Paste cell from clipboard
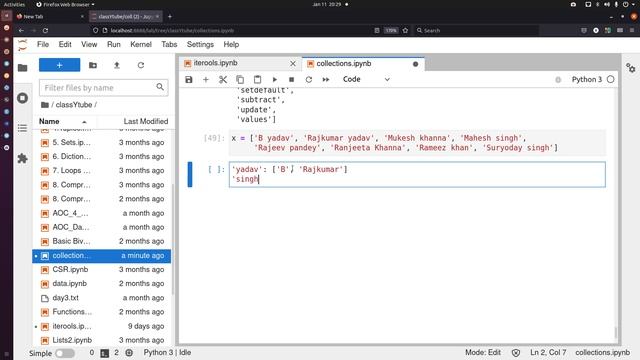This screenshot has height=360, width=640. [x=257, y=80]
